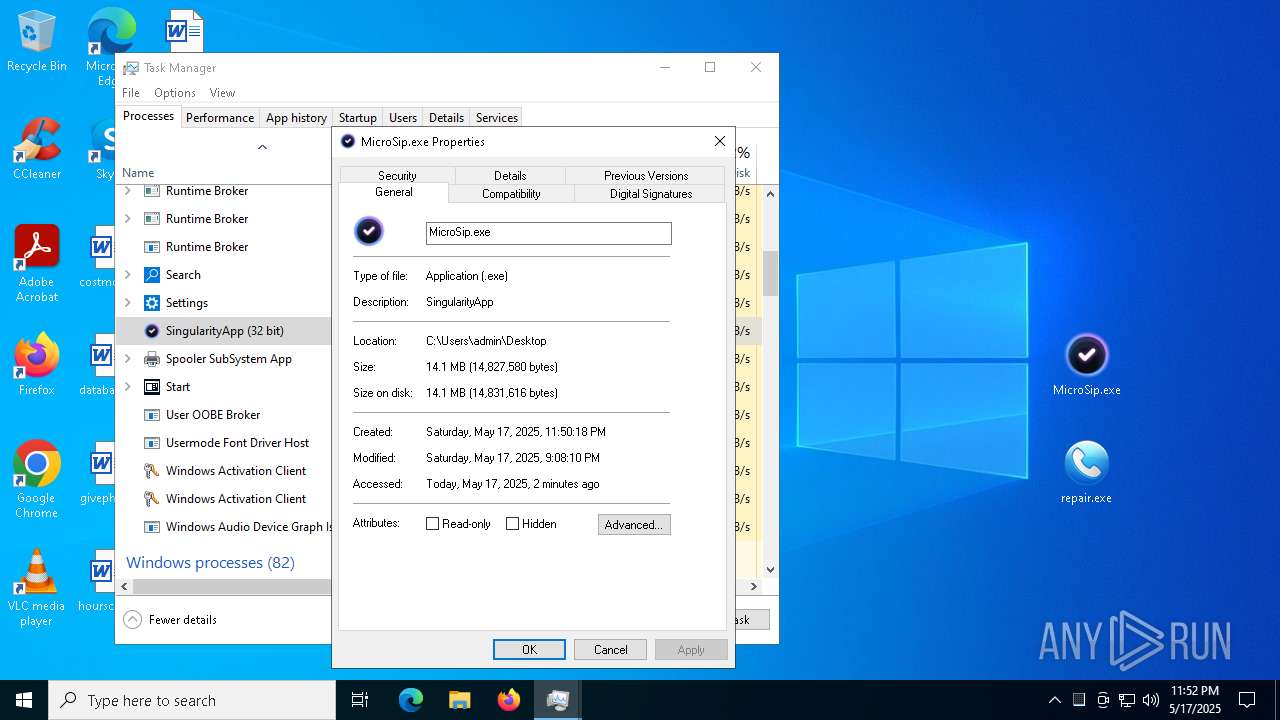Open the Details tab in Properties dialog
This screenshot has height=720, width=1280.
(x=510, y=176)
